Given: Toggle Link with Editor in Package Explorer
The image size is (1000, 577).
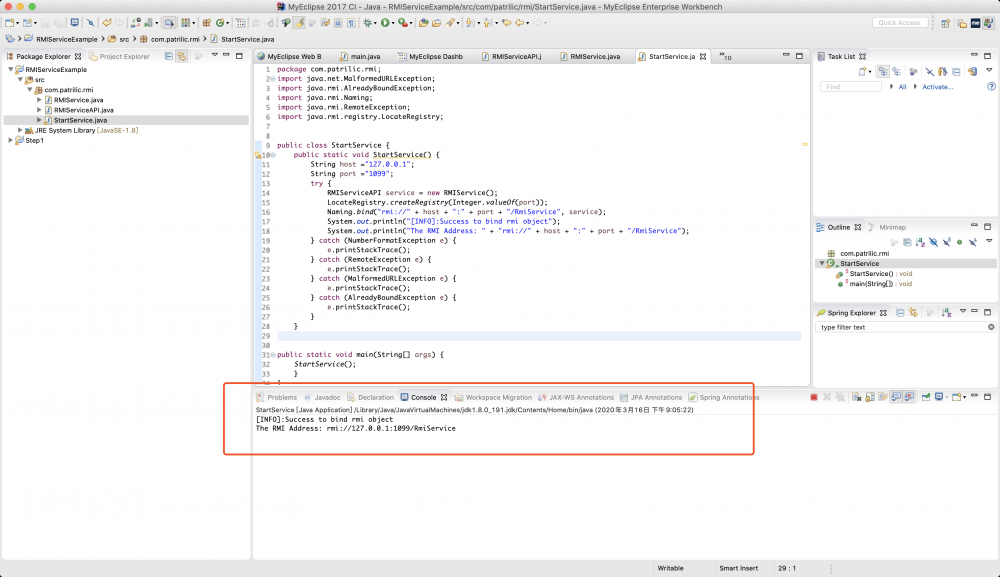Looking at the screenshot, I should tap(182, 57).
